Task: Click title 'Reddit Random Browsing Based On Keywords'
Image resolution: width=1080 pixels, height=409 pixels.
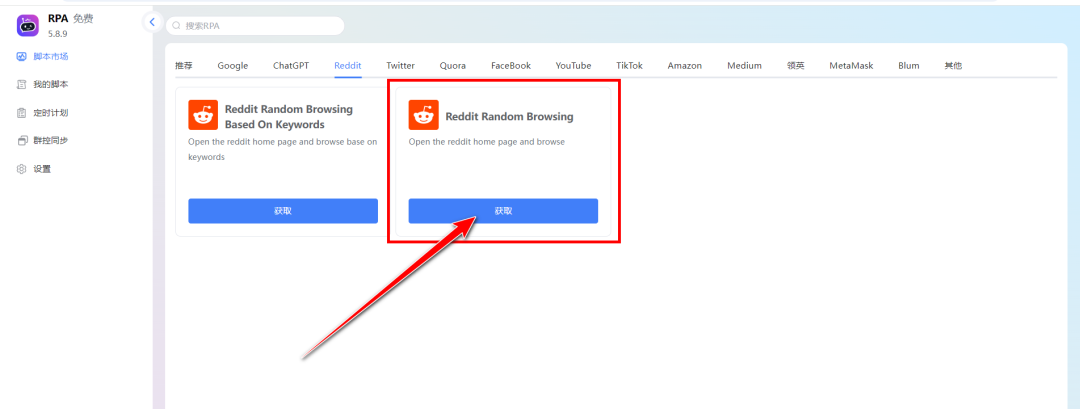Action: point(289,117)
